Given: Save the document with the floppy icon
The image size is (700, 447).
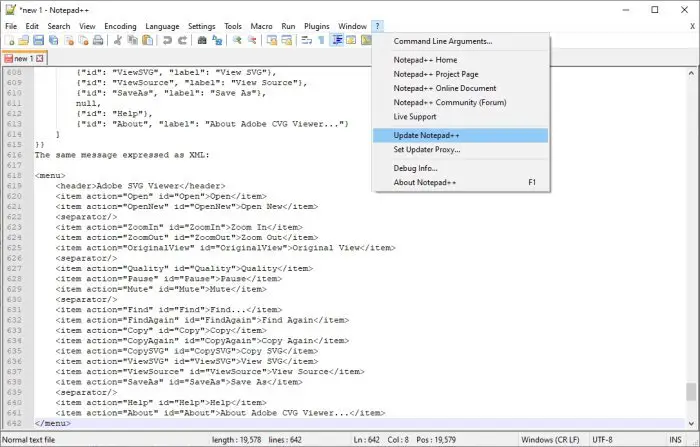Looking at the screenshot, I should pyautogui.click(x=39, y=41).
